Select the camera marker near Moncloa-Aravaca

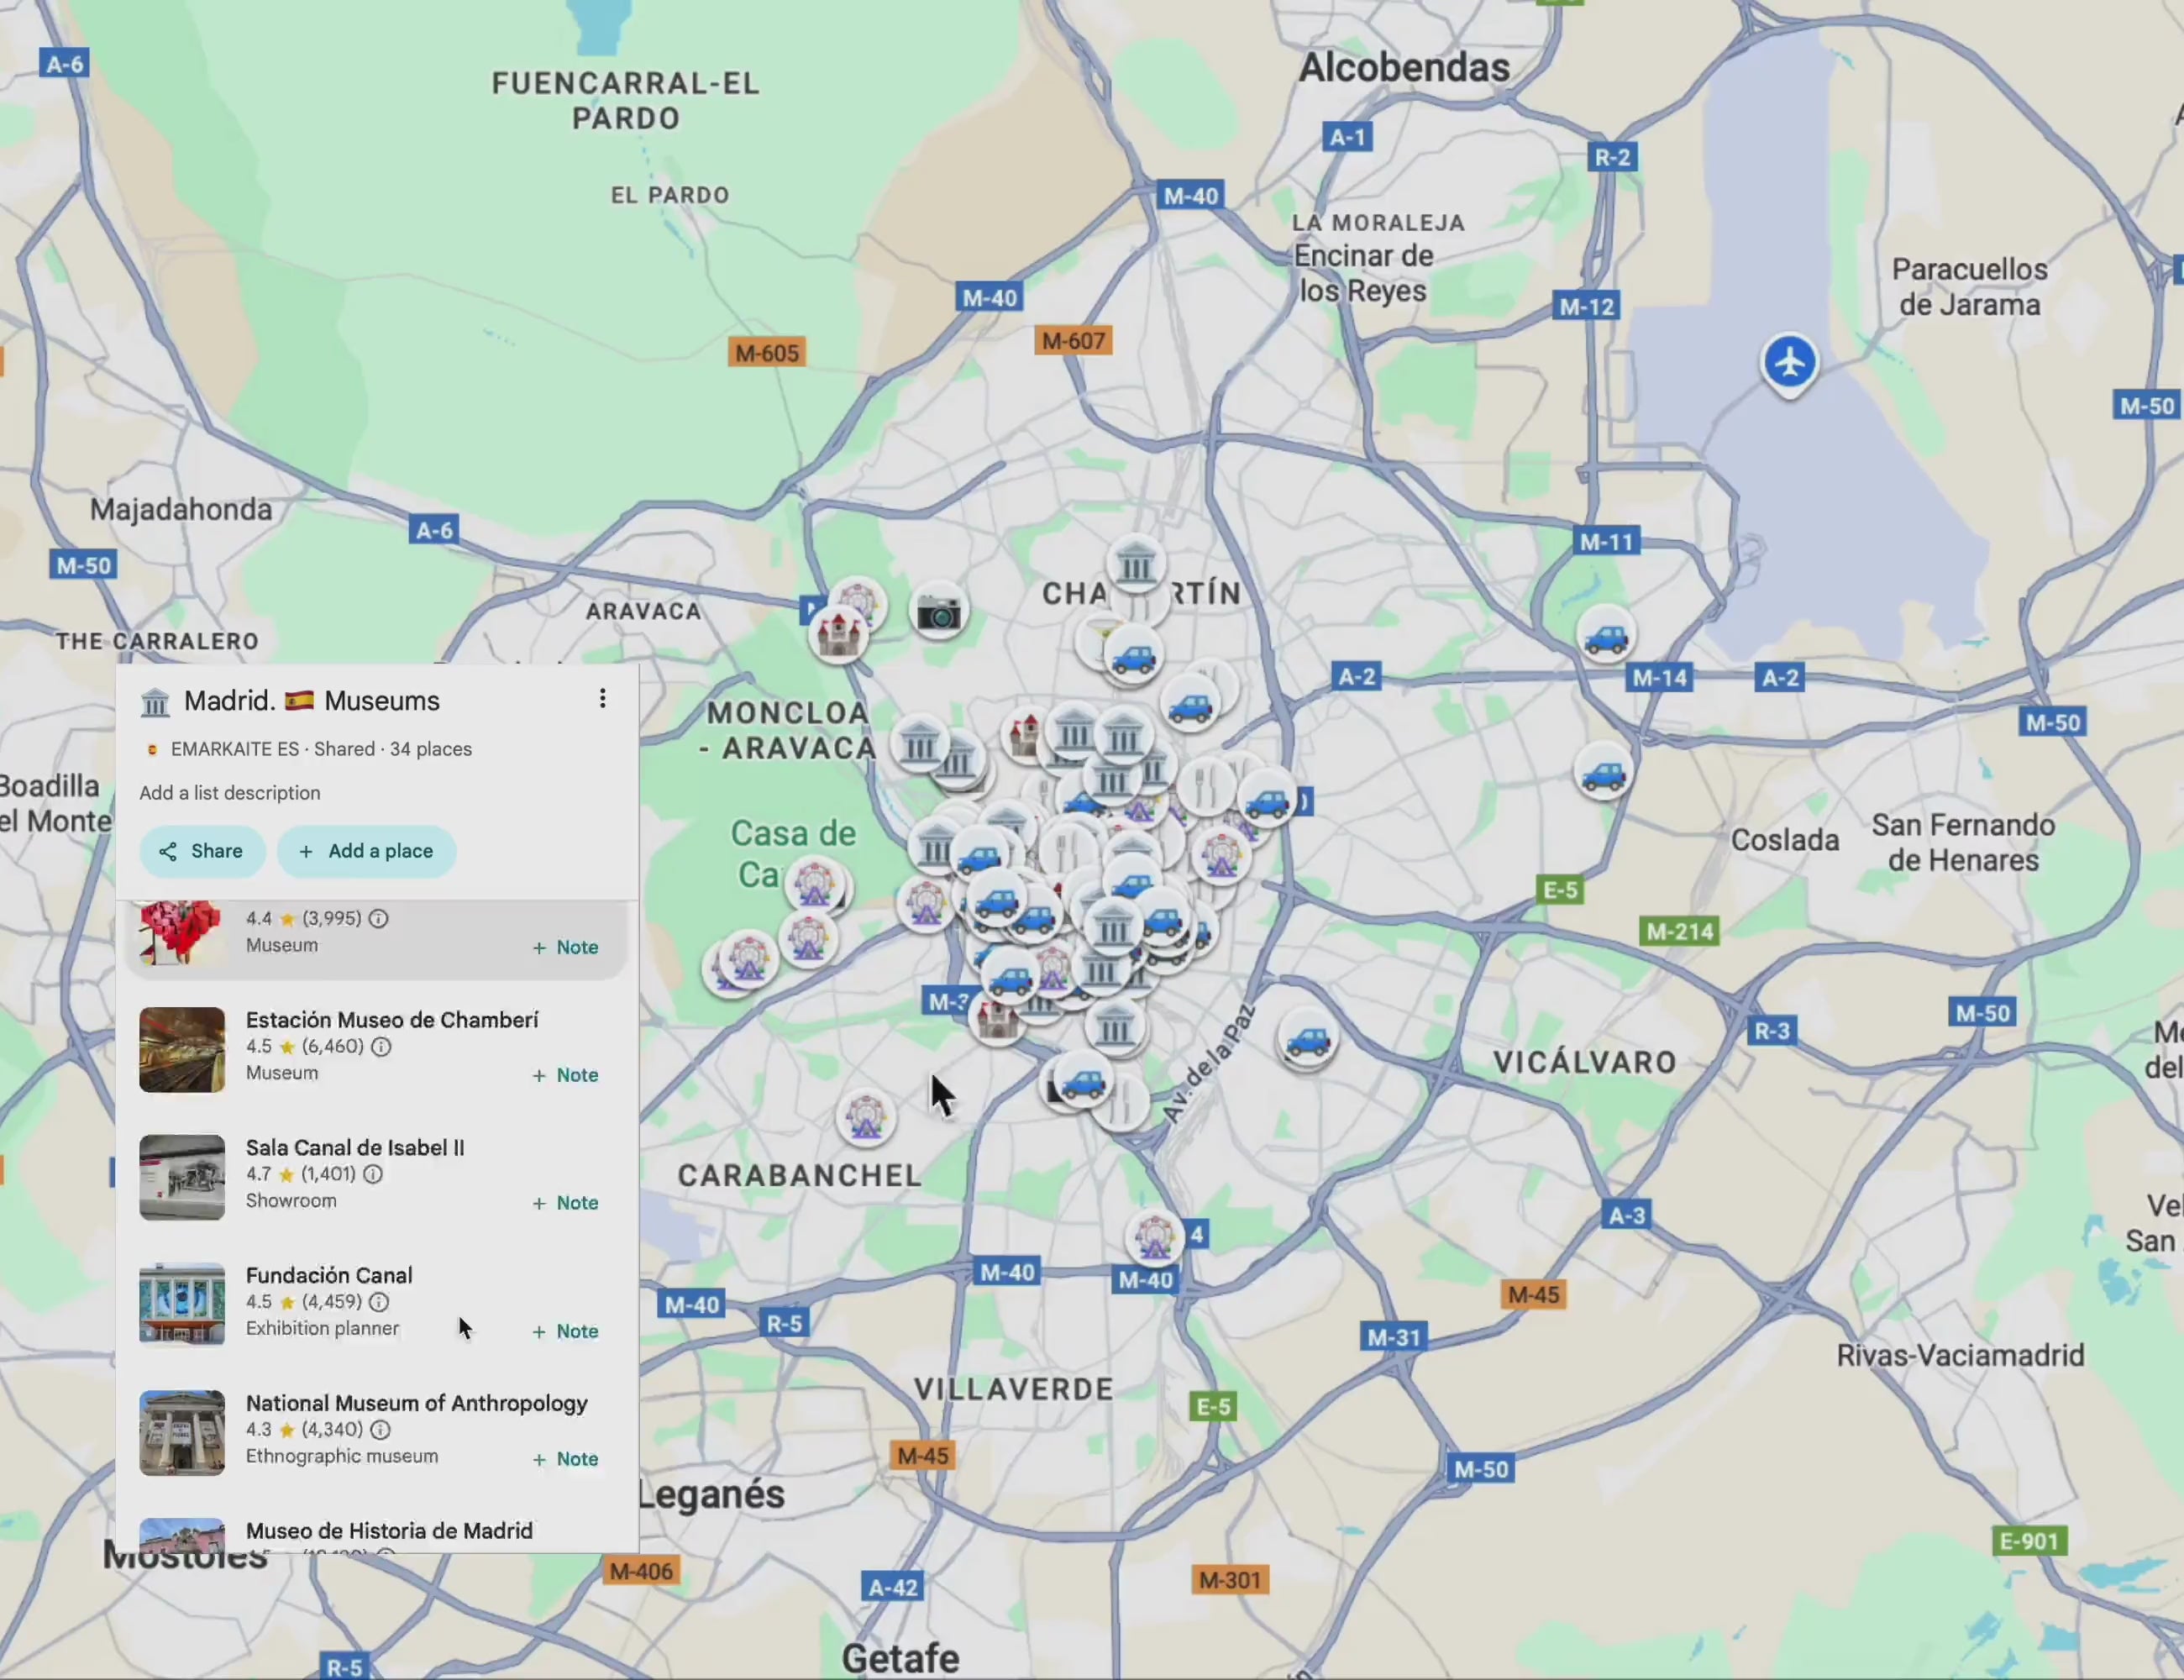point(938,611)
